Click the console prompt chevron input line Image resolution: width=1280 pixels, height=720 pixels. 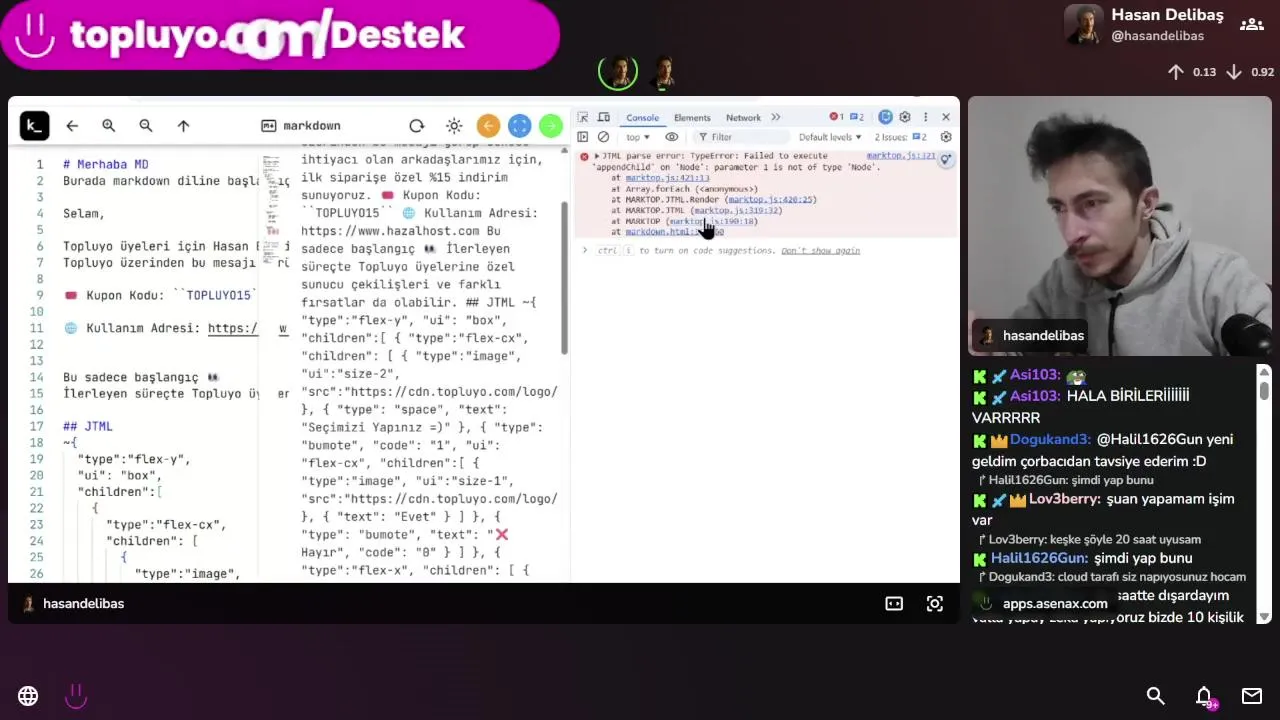tap(585, 250)
